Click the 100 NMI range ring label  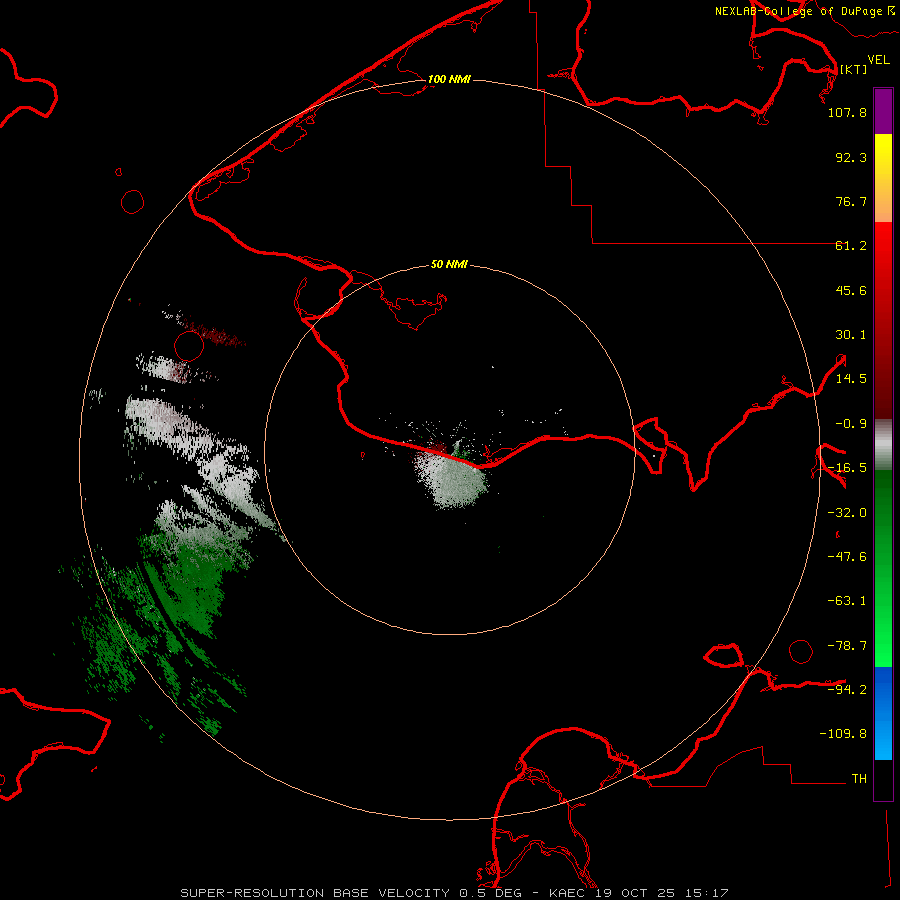tap(449, 79)
